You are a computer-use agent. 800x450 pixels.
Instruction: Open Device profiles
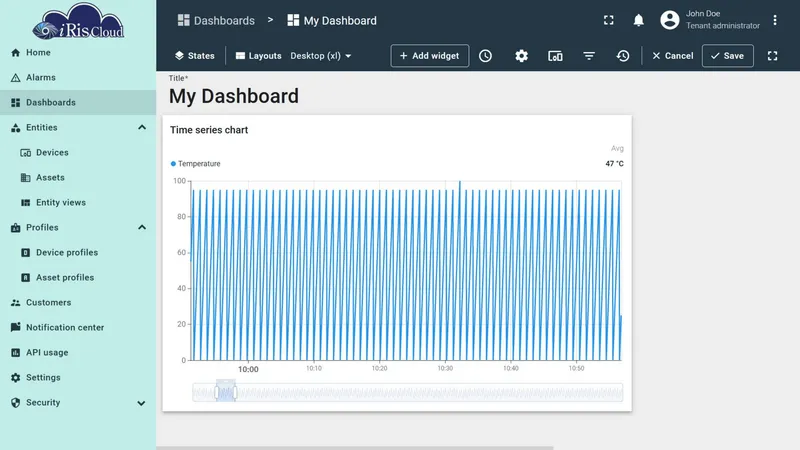pos(78,253)
